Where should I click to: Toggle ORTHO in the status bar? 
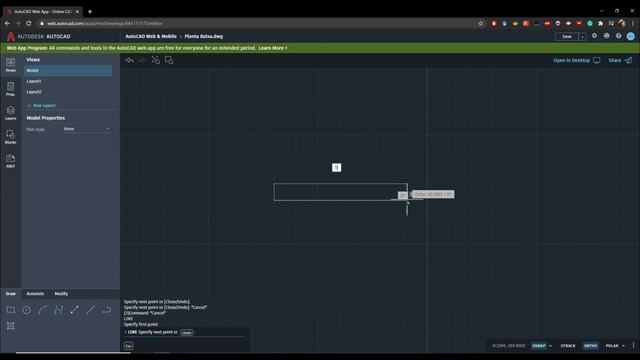[590, 346]
